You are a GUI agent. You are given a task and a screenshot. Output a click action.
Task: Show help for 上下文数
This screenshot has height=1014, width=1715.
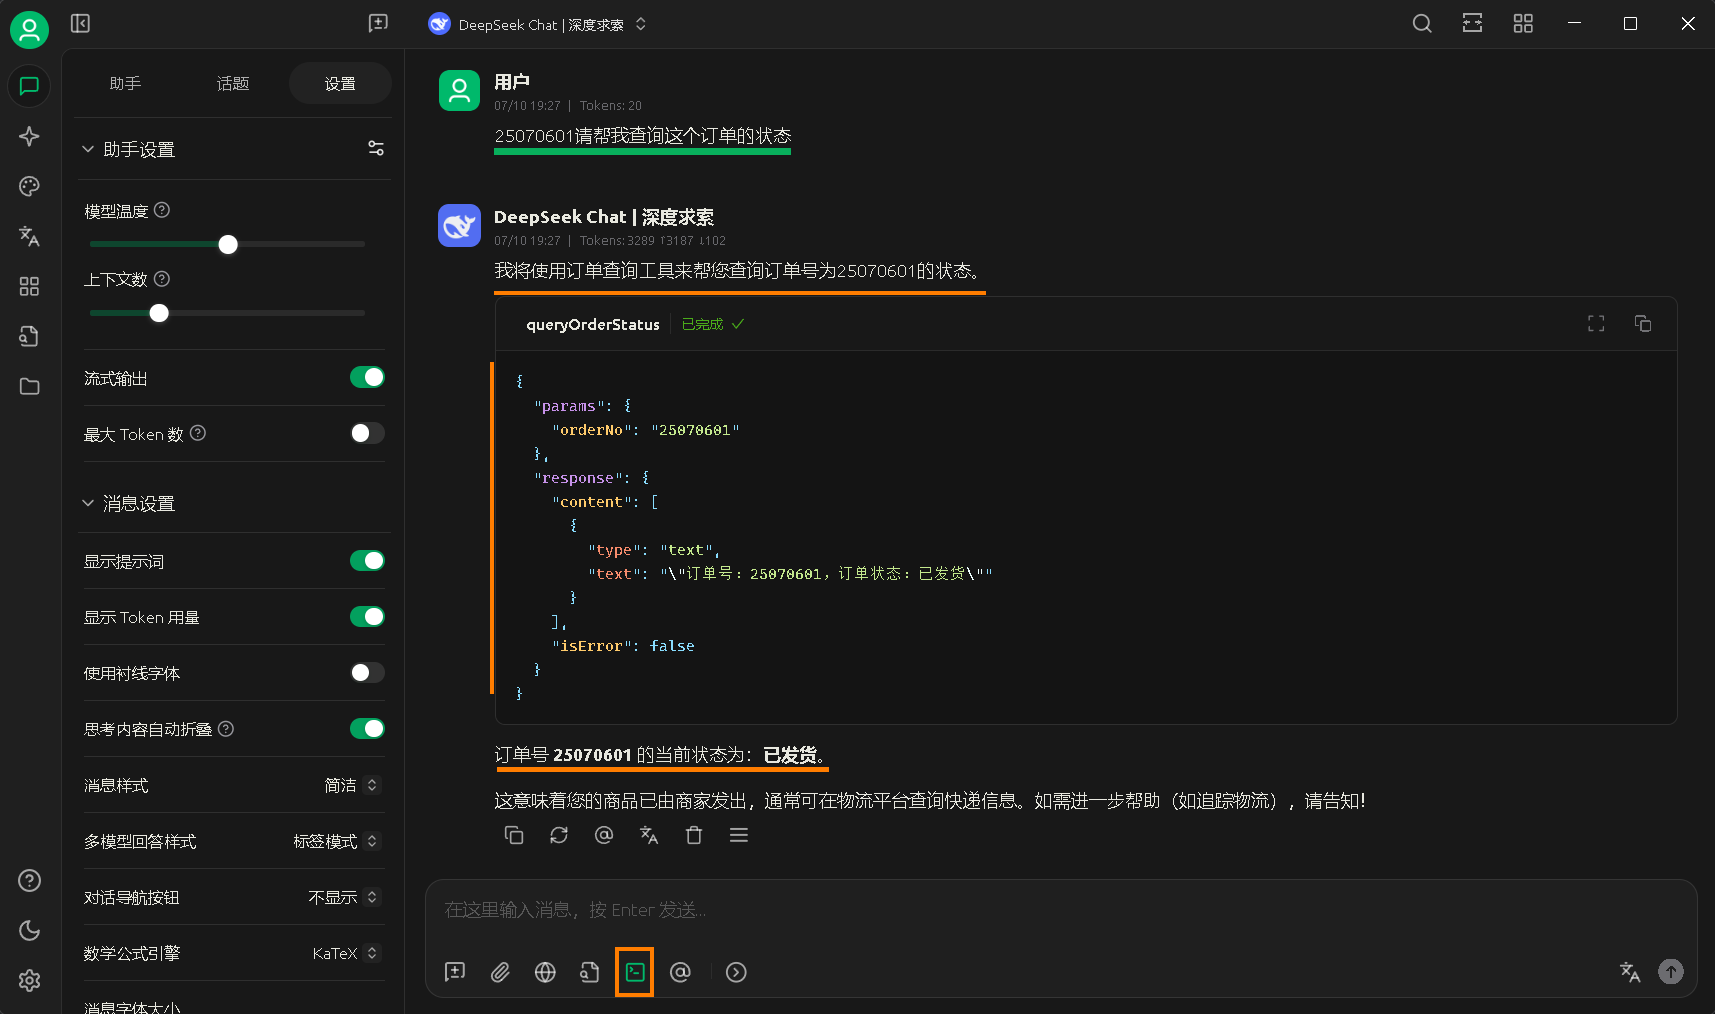click(x=162, y=279)
